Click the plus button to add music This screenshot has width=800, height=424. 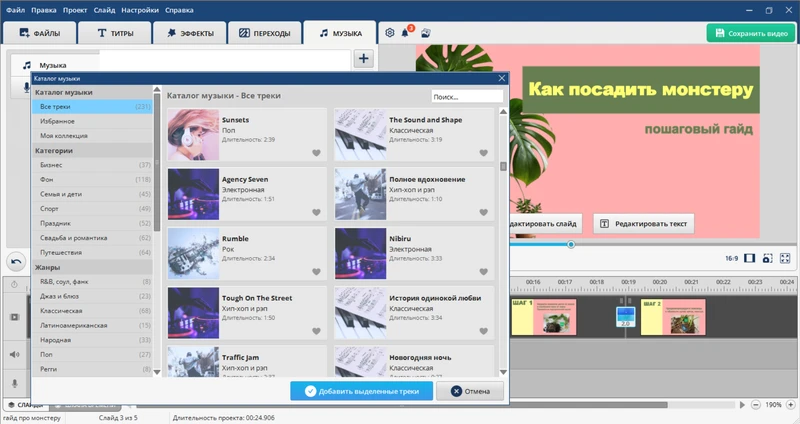pos(363,58)
